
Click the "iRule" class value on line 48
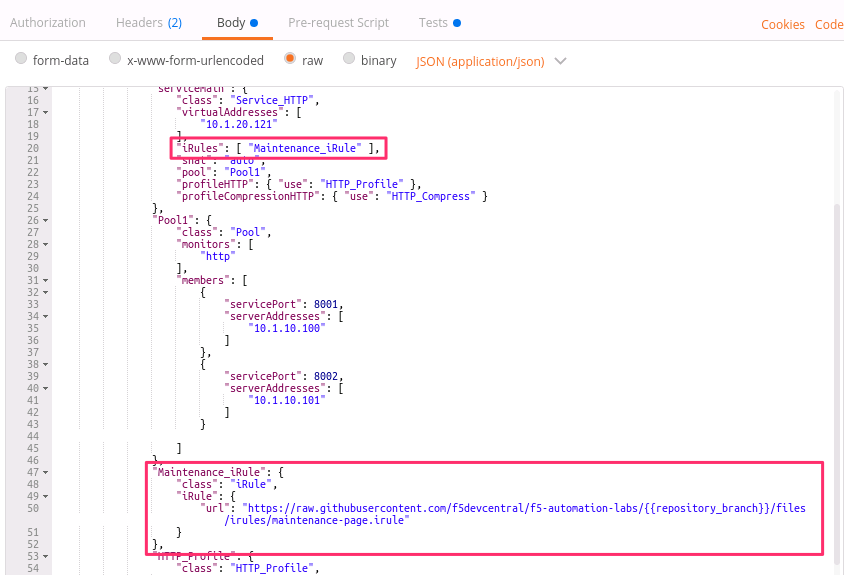pyautogui.click(x=251, y=484)
